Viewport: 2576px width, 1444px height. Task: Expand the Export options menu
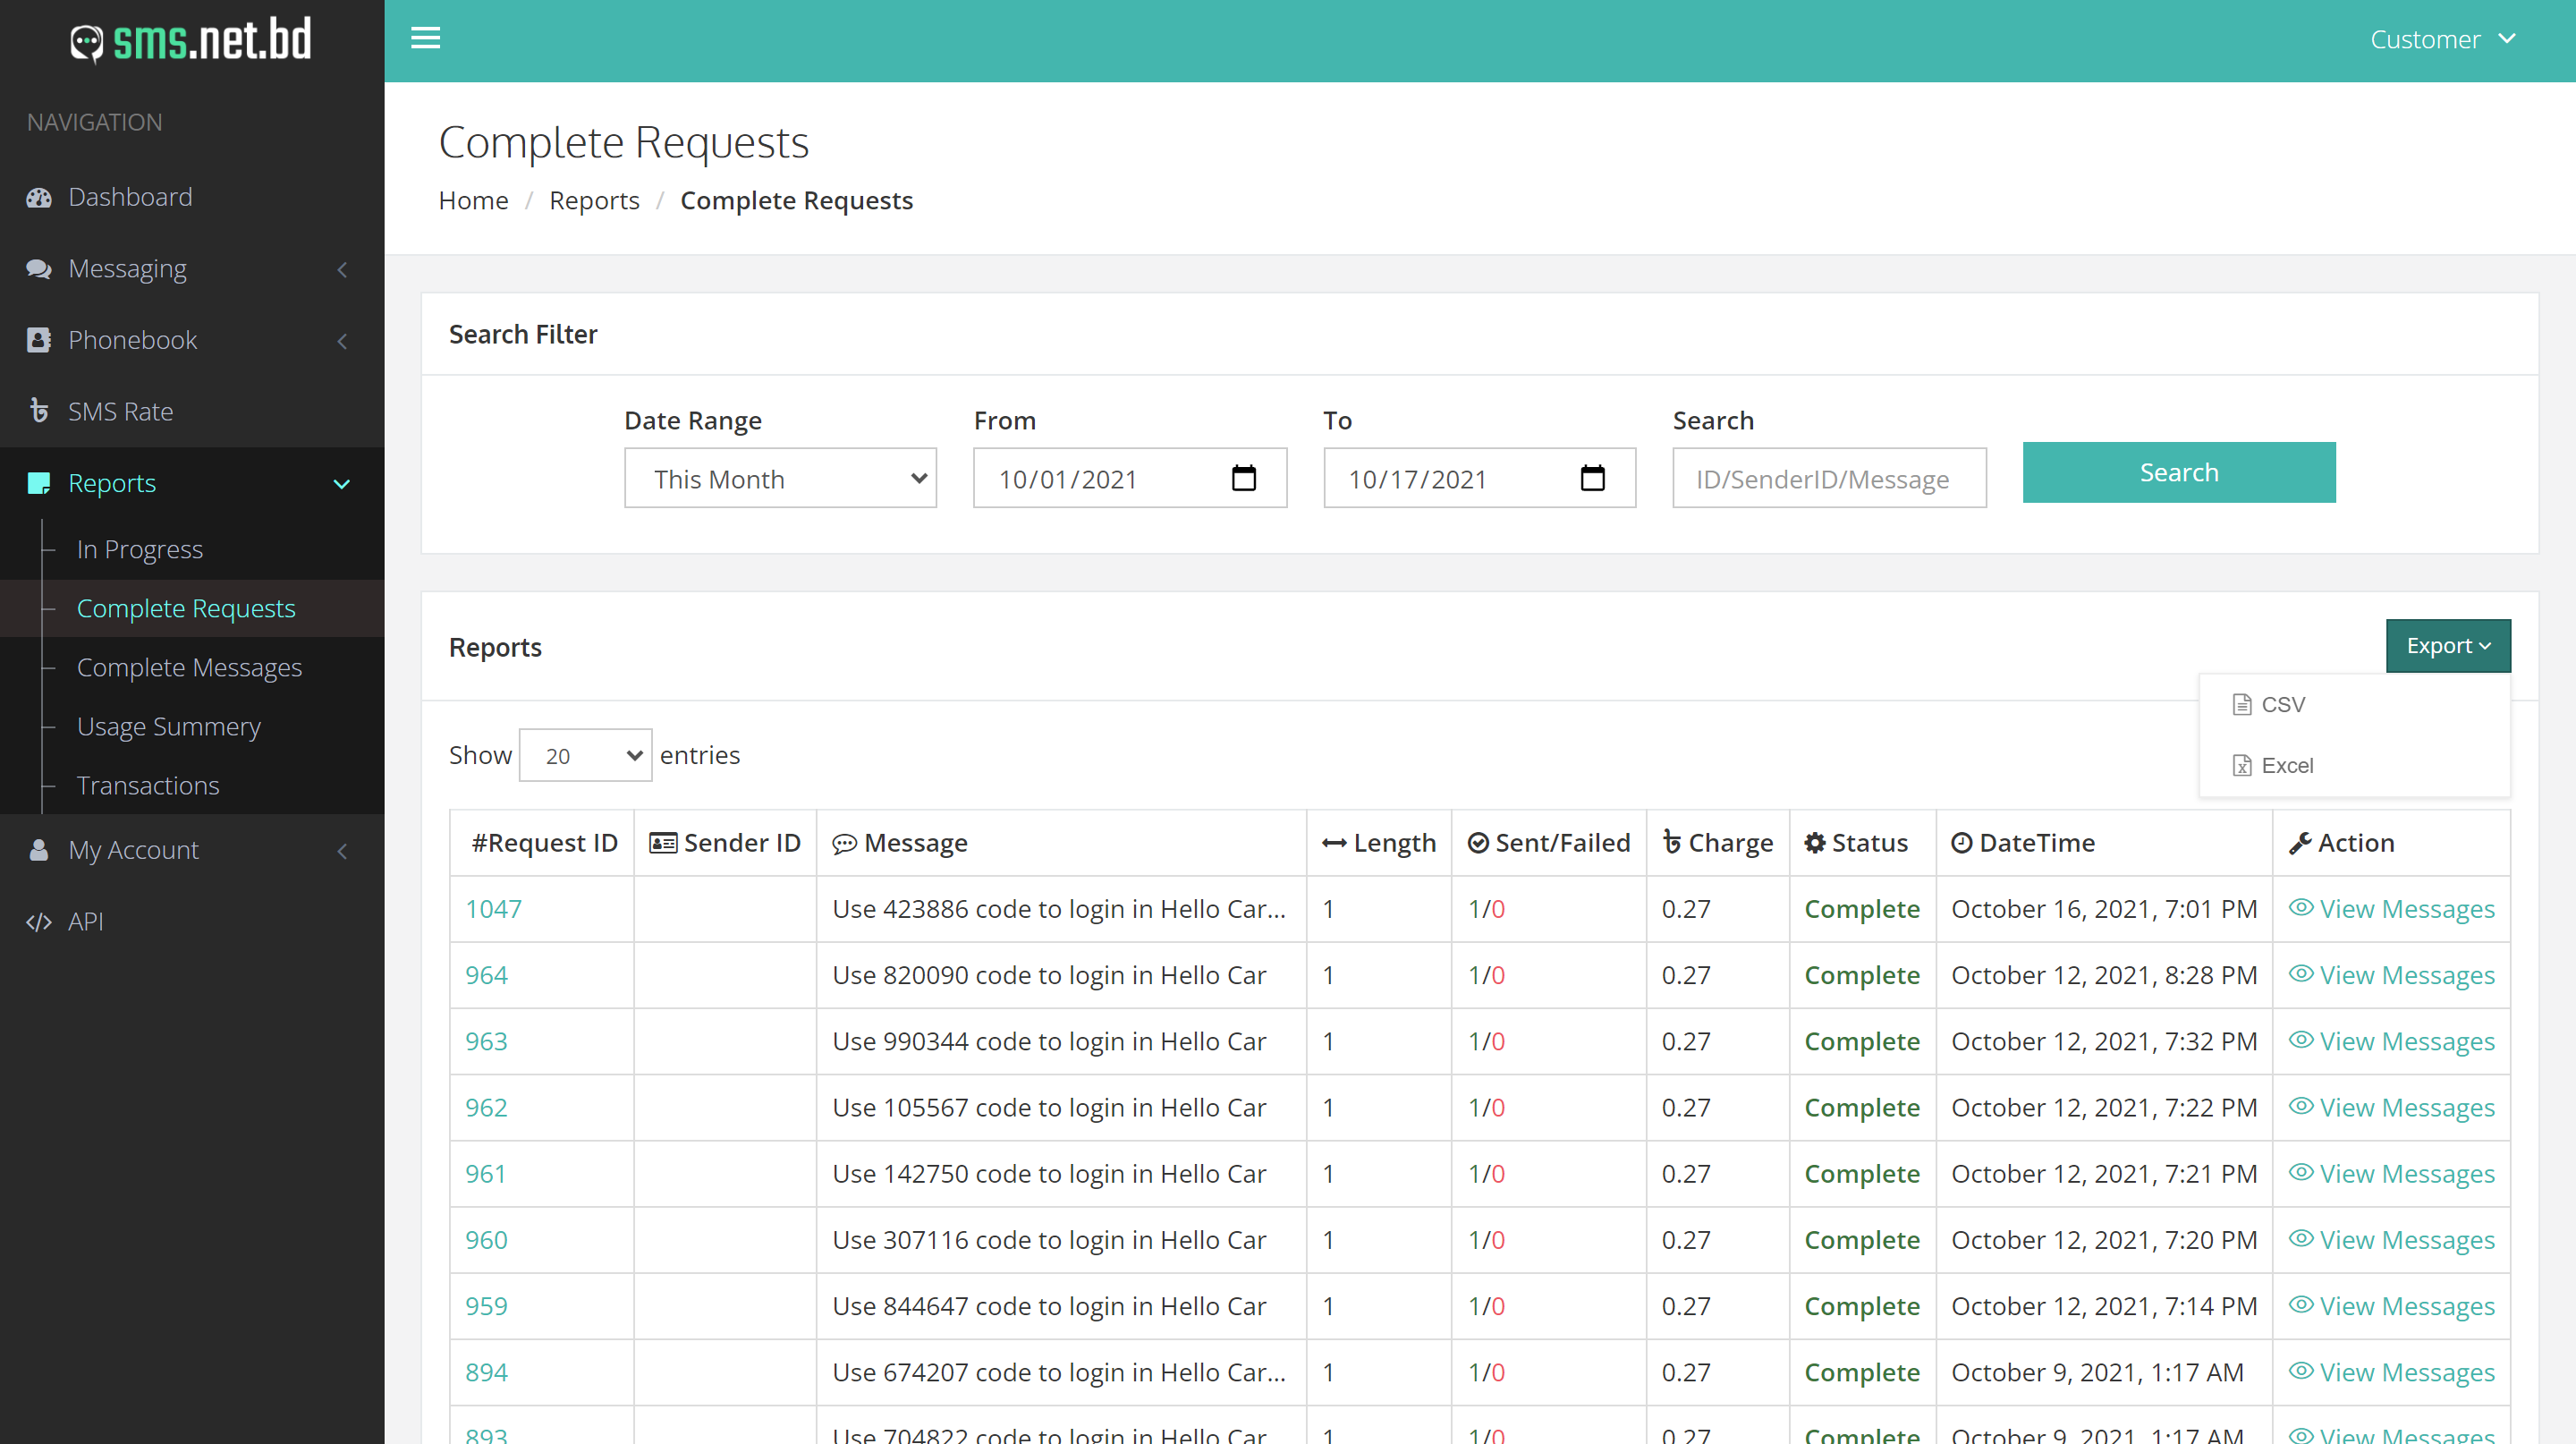[x=2448, y=645]
